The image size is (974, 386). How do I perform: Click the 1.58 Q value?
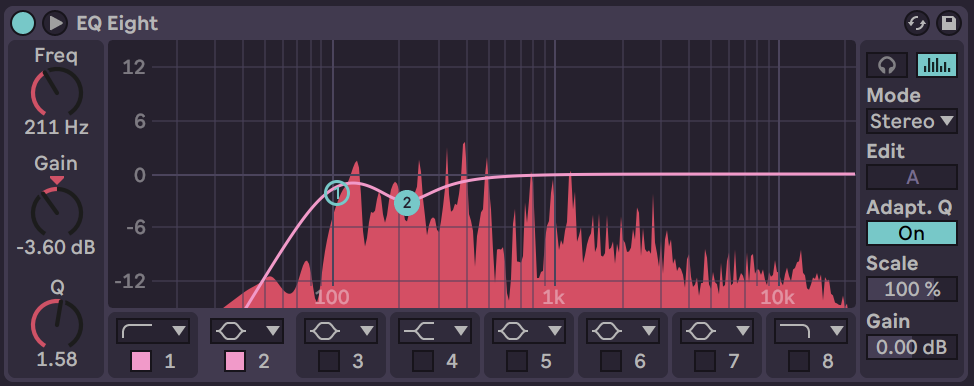57,360
